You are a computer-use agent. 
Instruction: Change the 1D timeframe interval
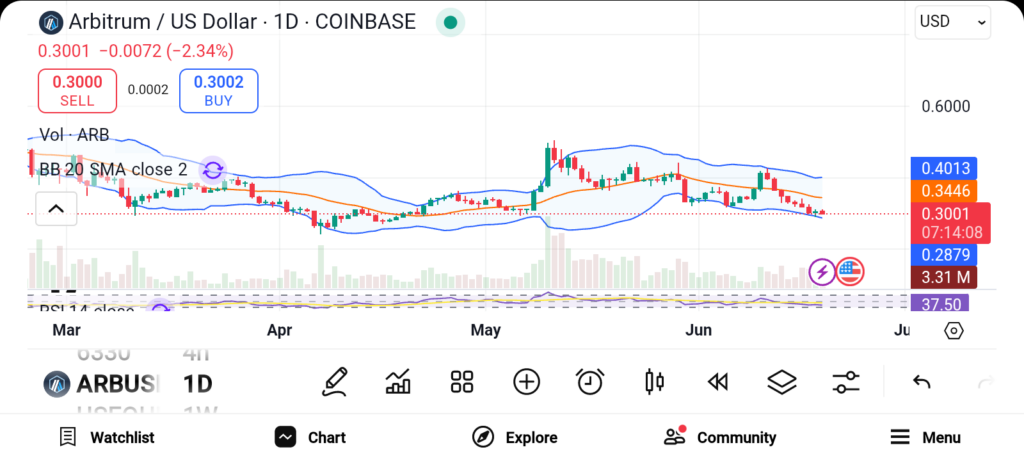[x=196, y=383]
